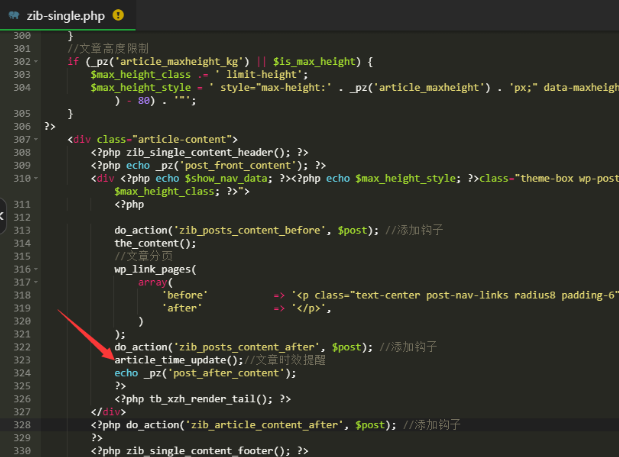The image size is (619, 457).
Task: Click the sidebar collapse handle on left edge
Action: pos(3,215)
